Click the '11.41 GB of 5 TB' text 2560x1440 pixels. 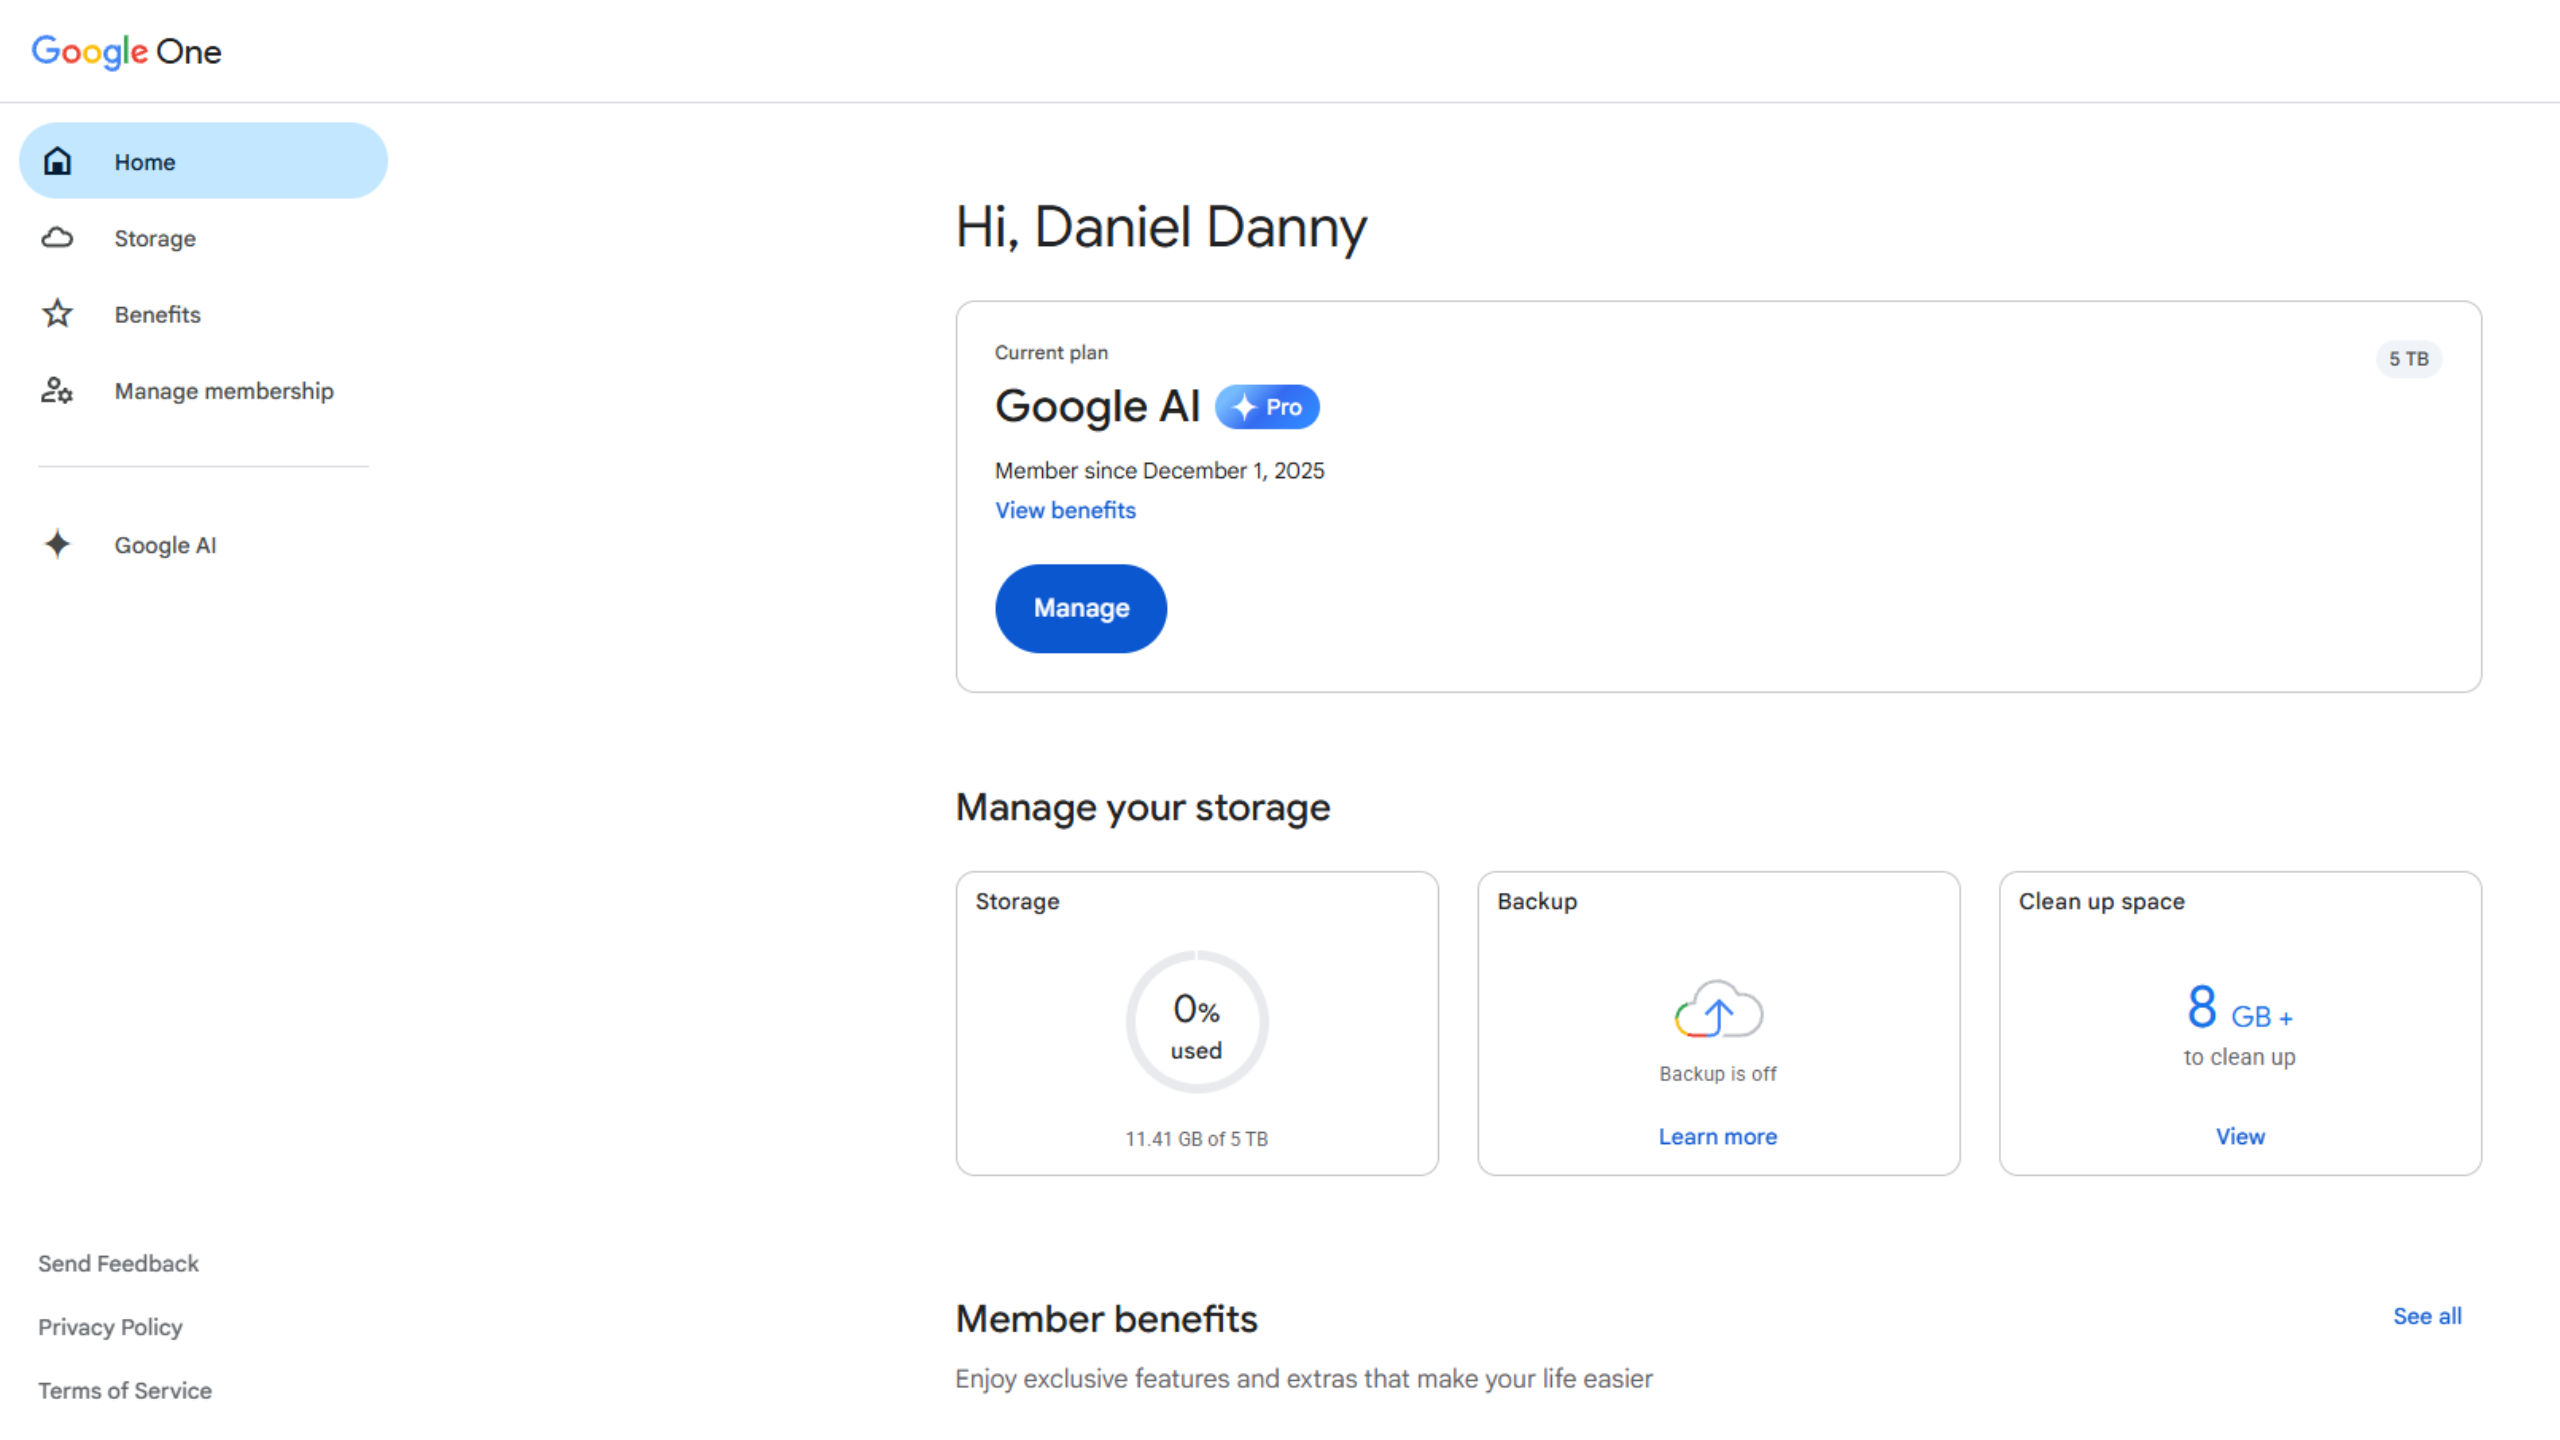(1196, 1138)
